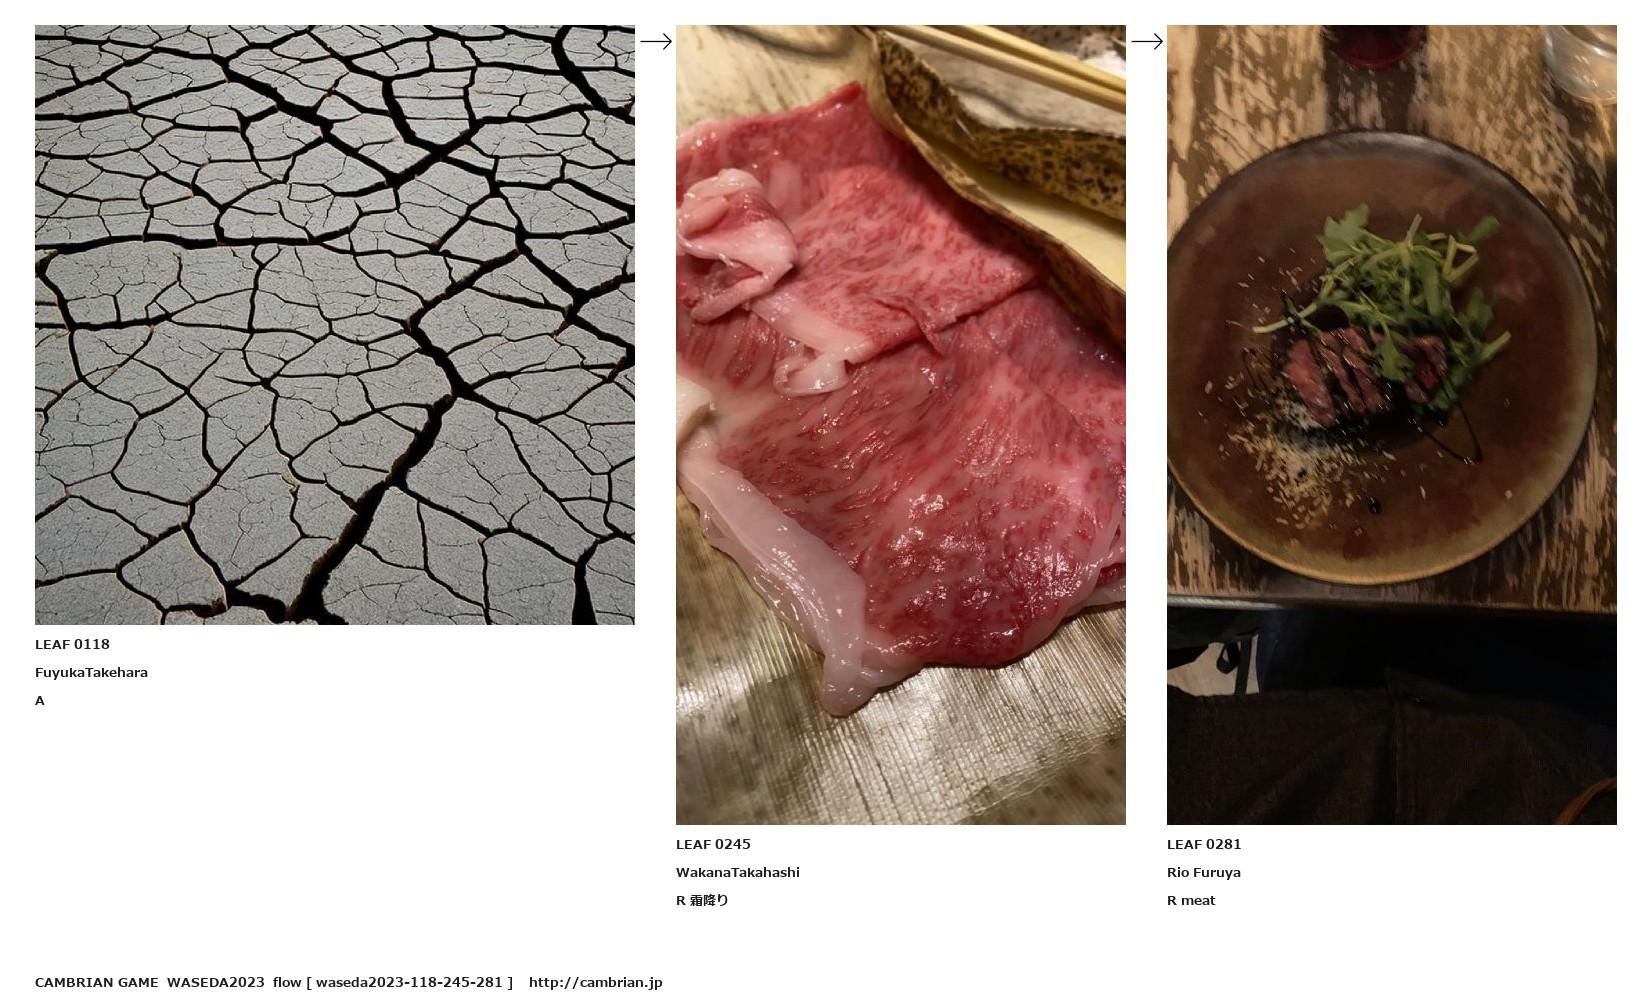
Task: Click the arrow before the third image
Action: 1147,41
